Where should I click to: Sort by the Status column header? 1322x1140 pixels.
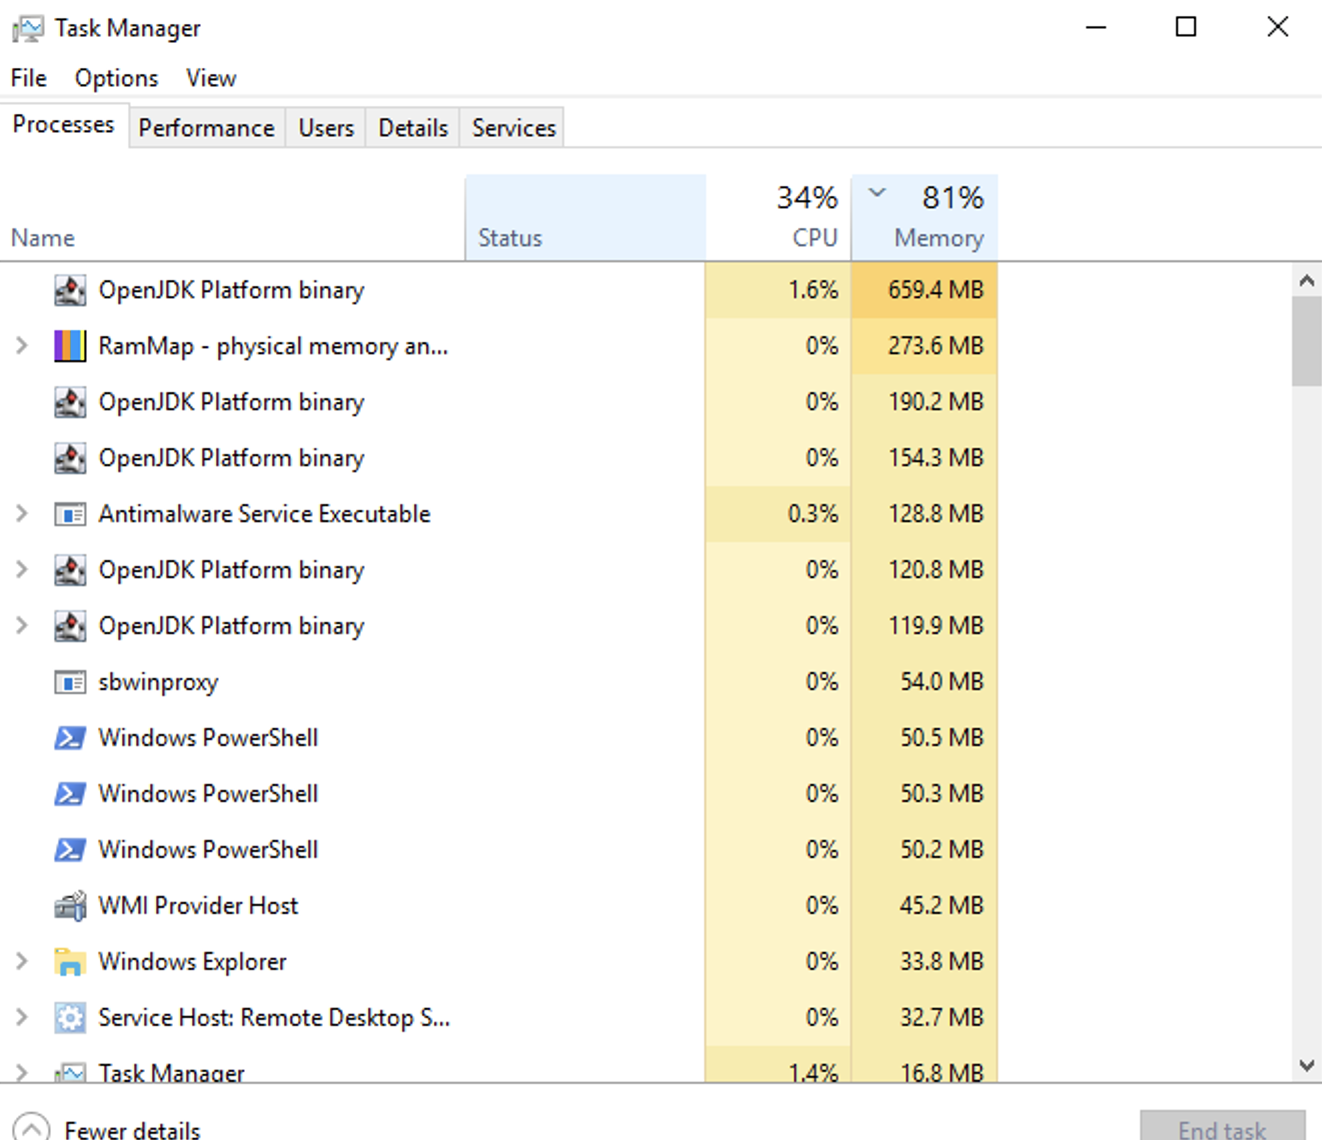click(x=585, y=218)
